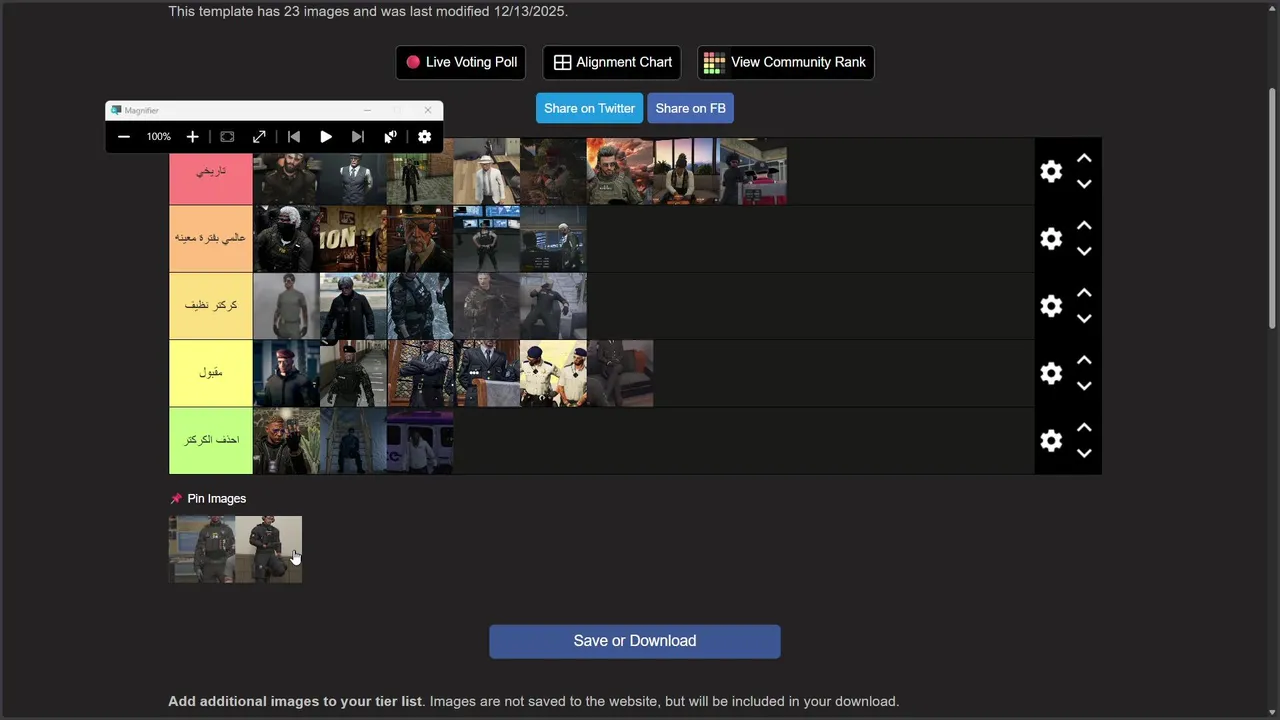Select Magnifier read from here cursor icon
Viewport: 1280px width, 720px height.
click(391, 137)
